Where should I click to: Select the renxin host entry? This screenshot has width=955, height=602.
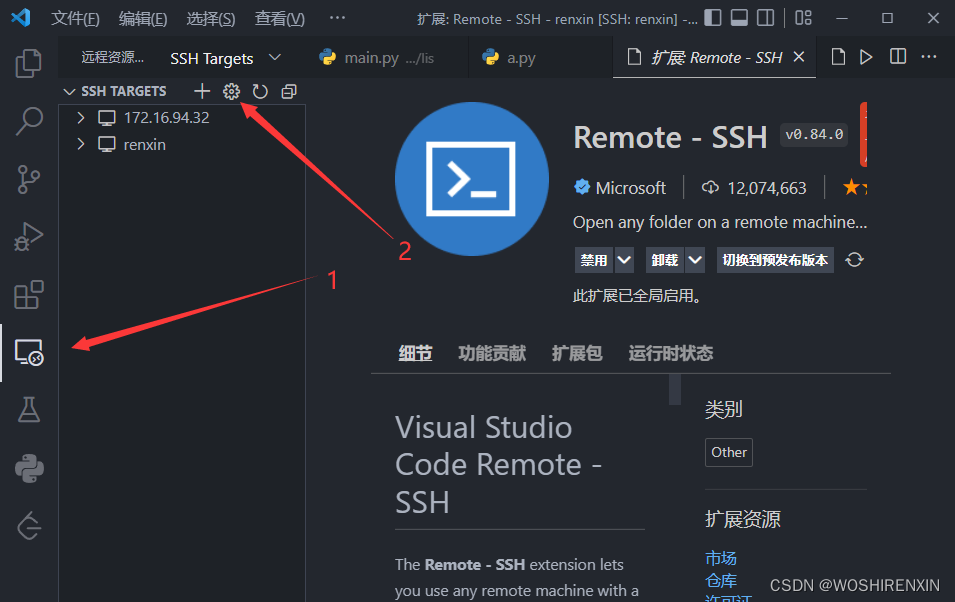tap(182, 144)
